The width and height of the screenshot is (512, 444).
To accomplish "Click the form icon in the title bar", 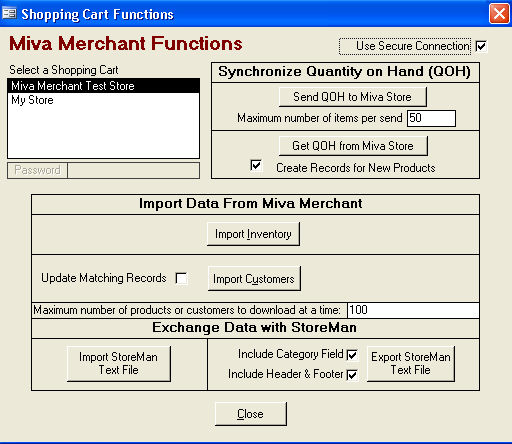I will (x=9, y=14).
